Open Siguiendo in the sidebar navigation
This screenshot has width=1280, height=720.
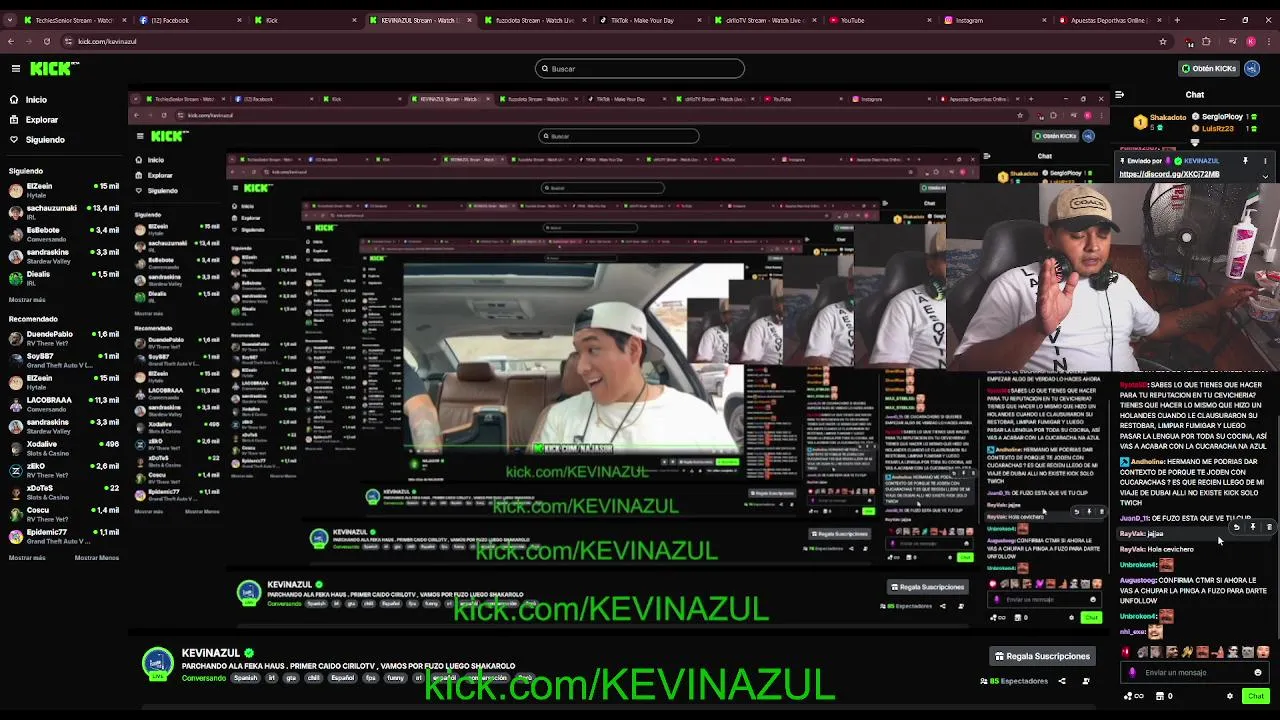(45, 140)
